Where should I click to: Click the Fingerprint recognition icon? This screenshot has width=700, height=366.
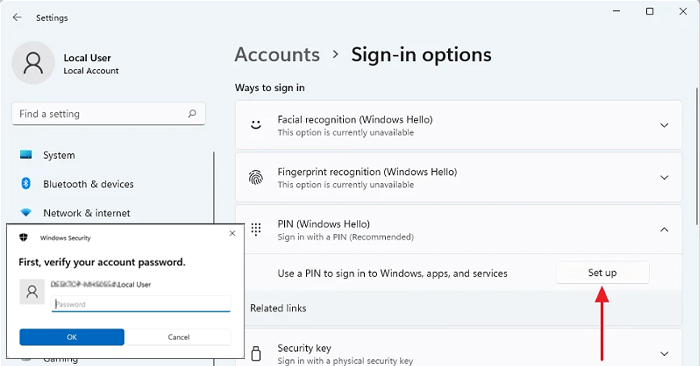256,177
